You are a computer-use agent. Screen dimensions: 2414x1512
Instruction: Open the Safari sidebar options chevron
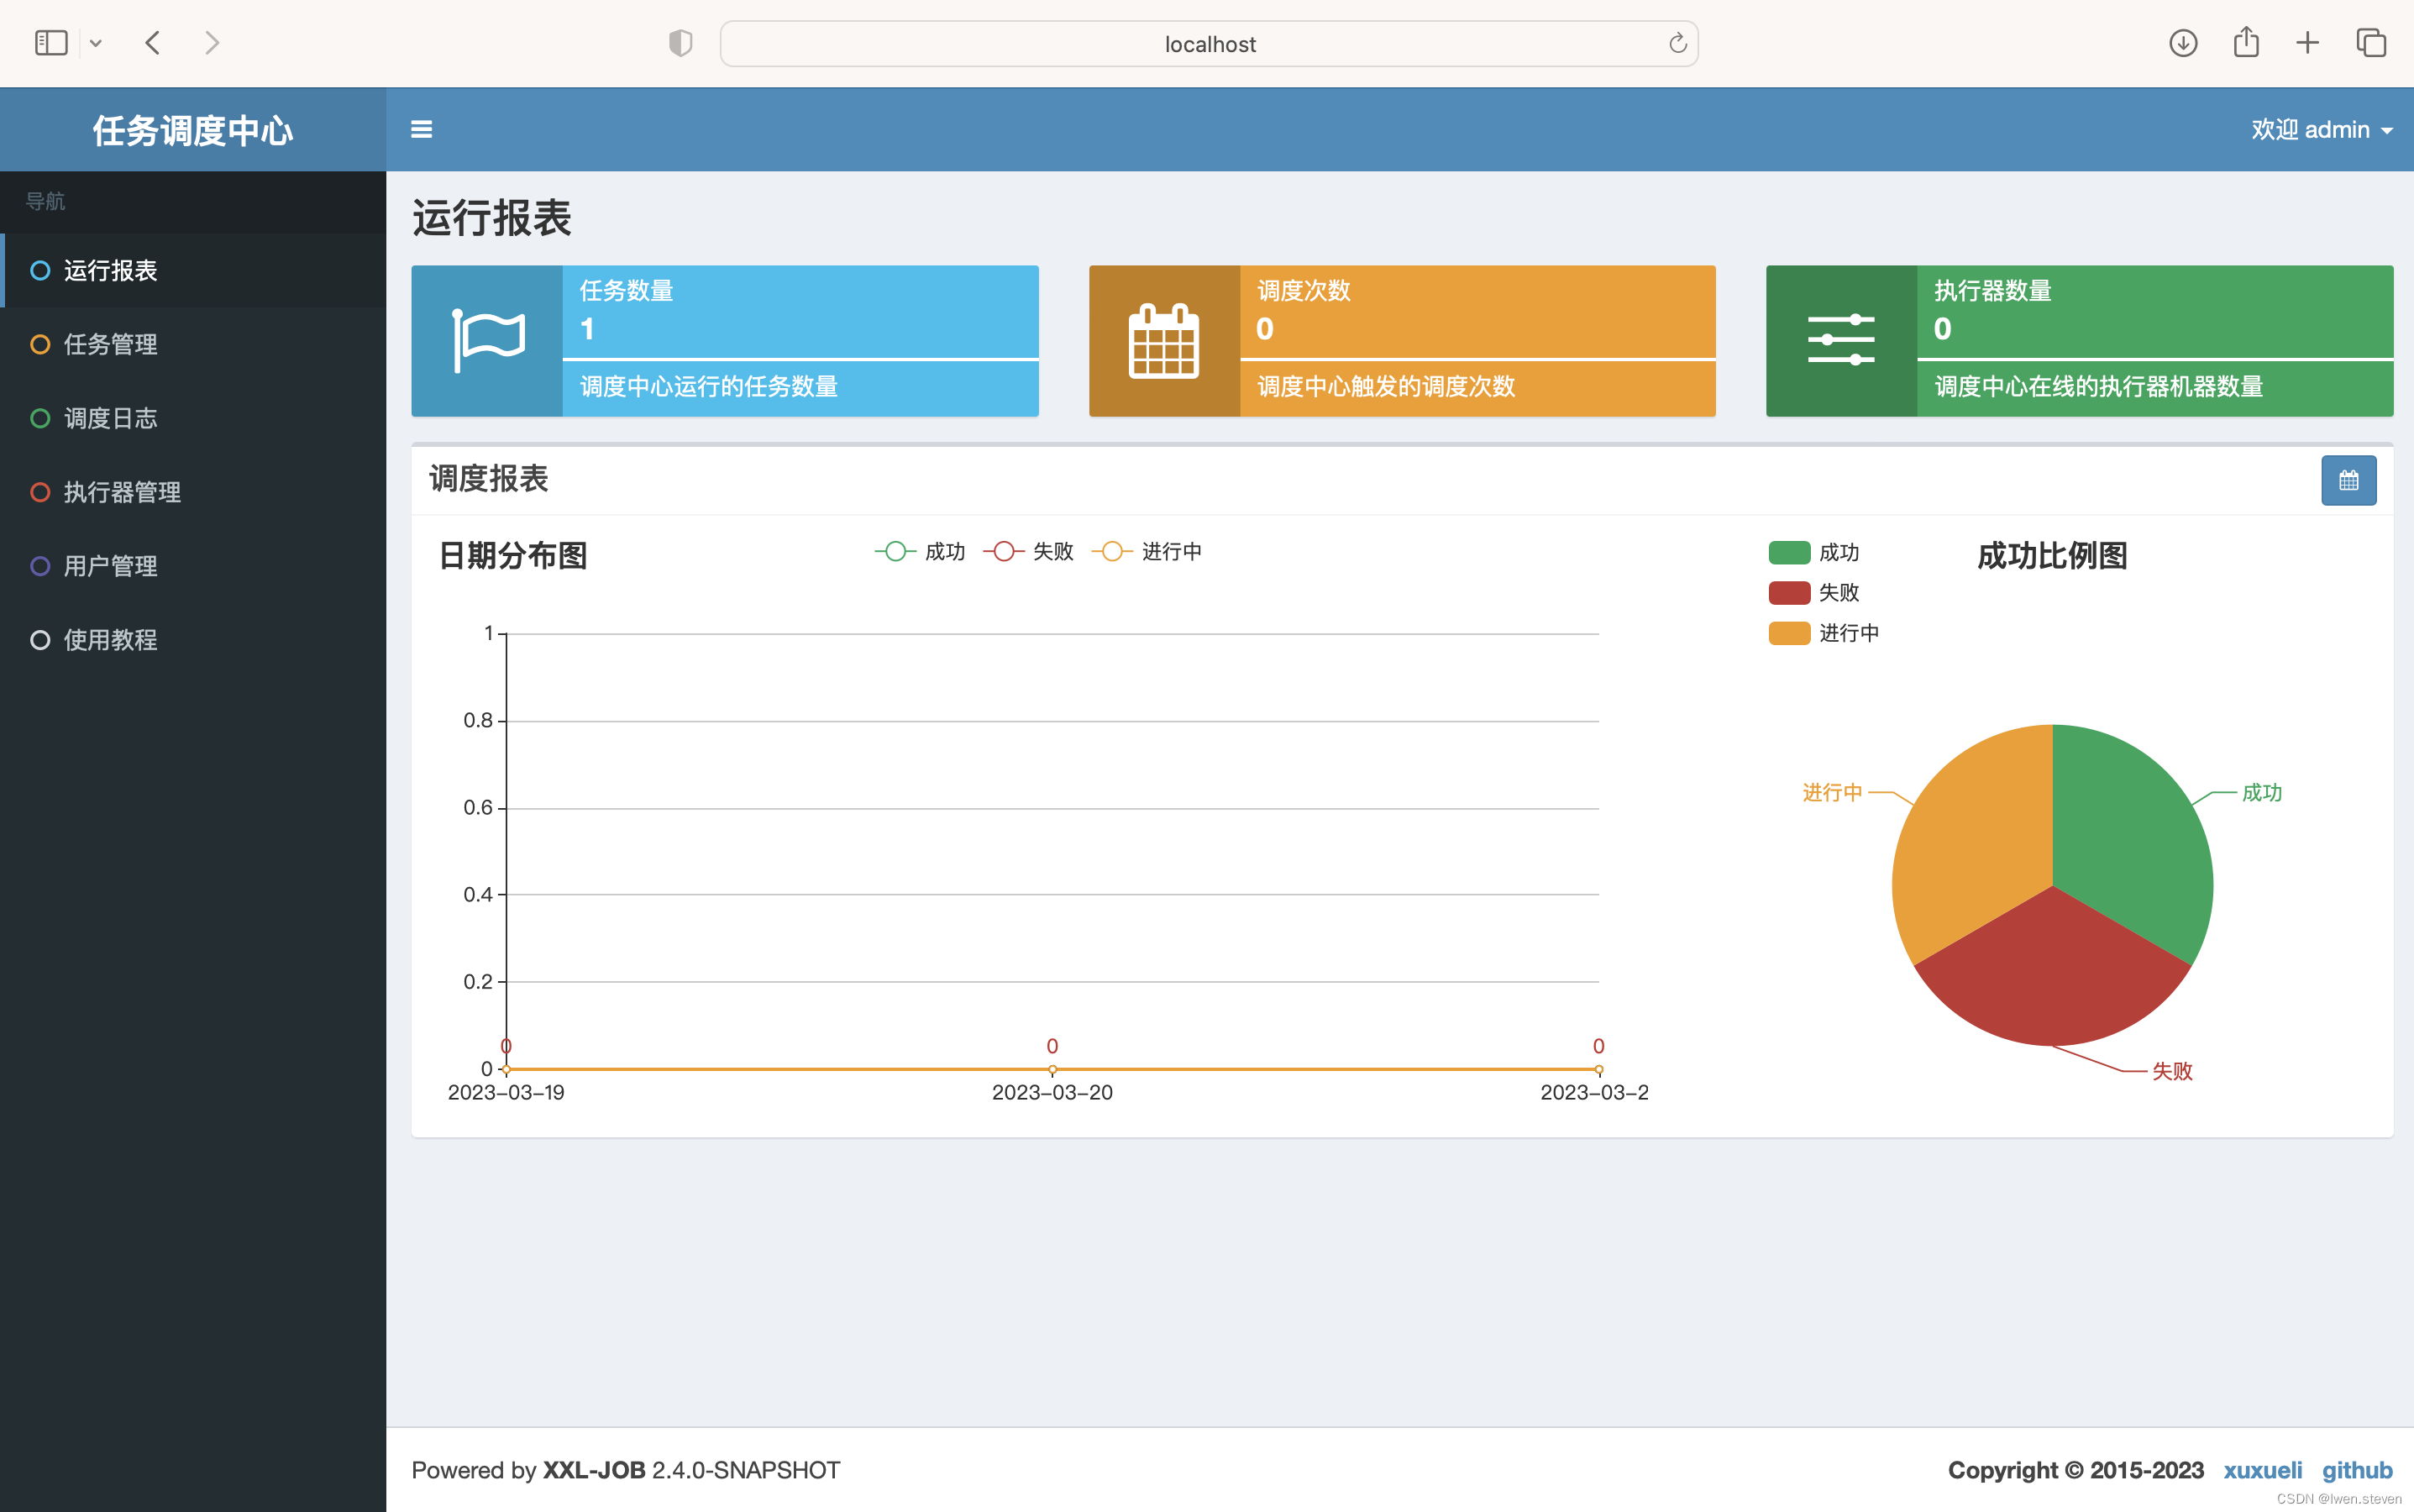96,43
